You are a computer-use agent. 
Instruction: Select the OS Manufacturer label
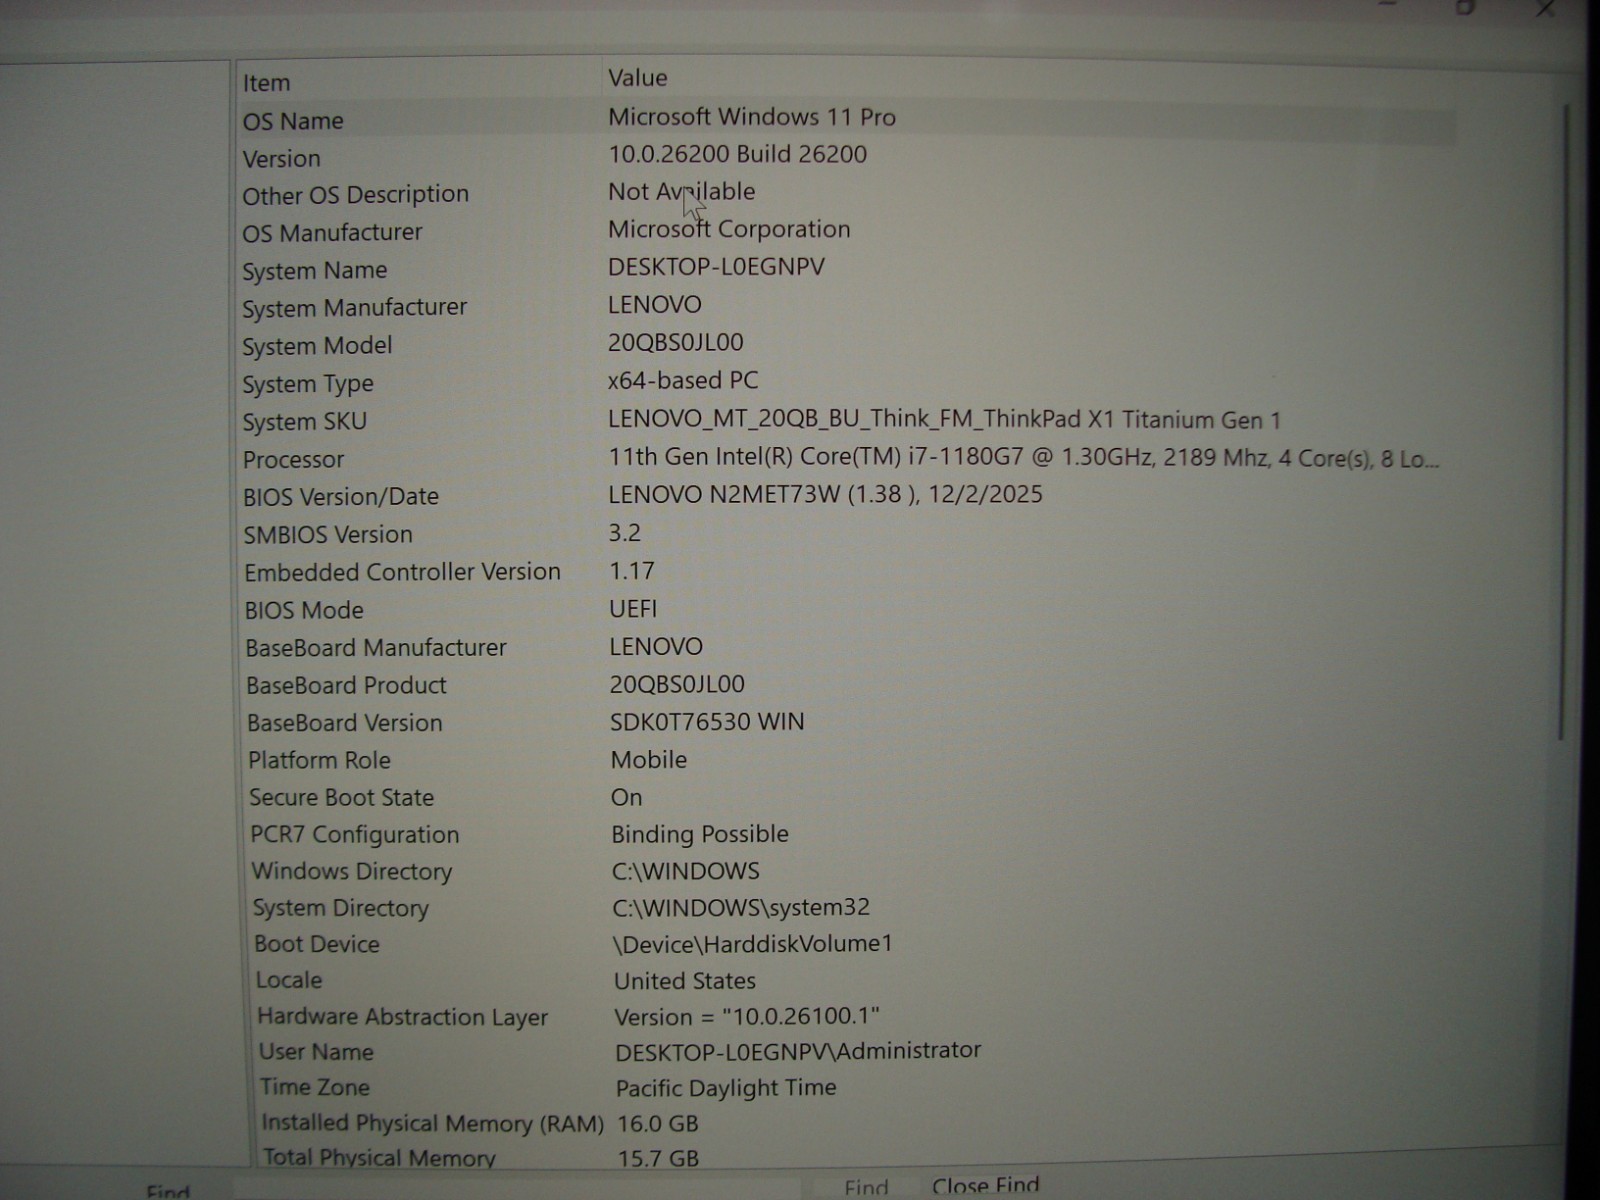[332, 233]
